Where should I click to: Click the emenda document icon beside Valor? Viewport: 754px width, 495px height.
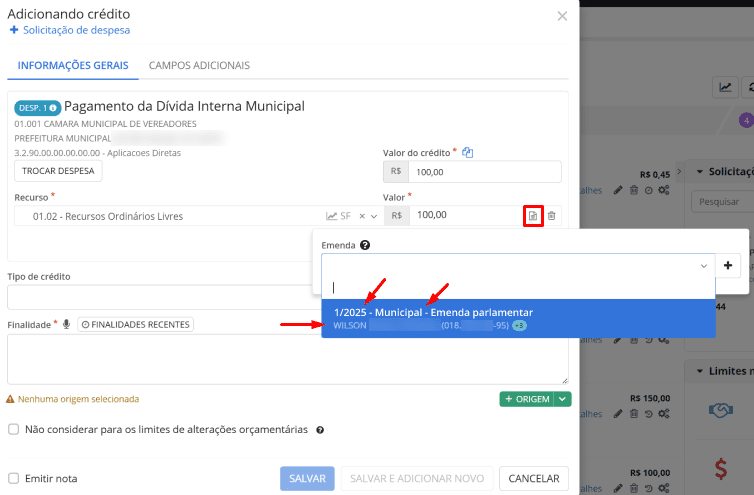[533, 216]
